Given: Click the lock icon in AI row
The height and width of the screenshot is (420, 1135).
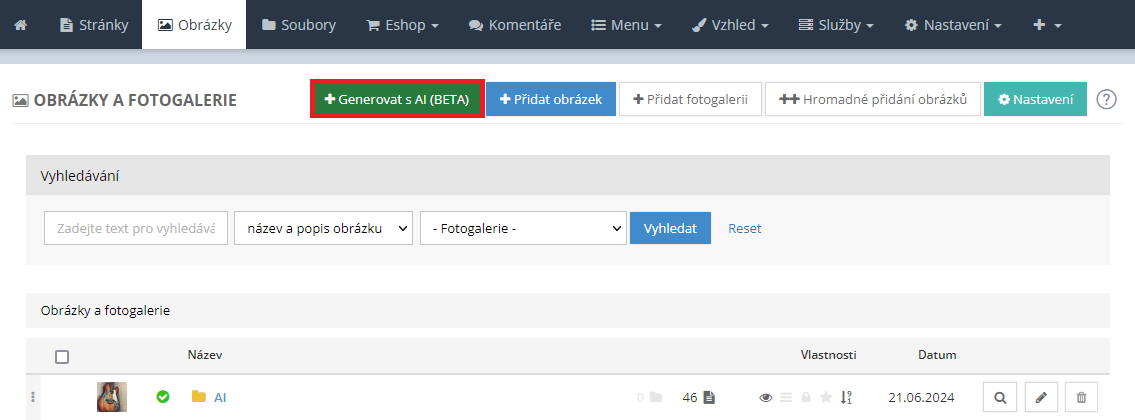Looking at the screenshot, I should point(806,397).
